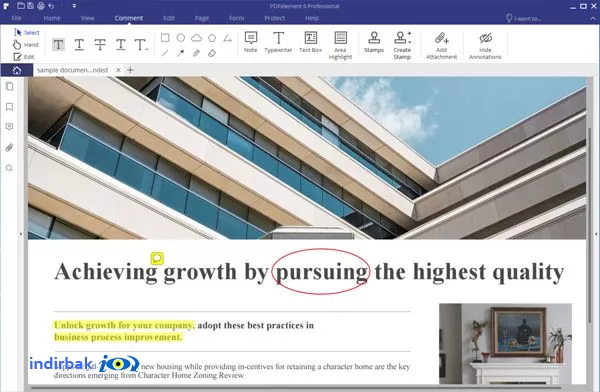This screenshot has height=392, width=600.
Task: Choose the Pencil drawing tool
Action: [196, 53]
